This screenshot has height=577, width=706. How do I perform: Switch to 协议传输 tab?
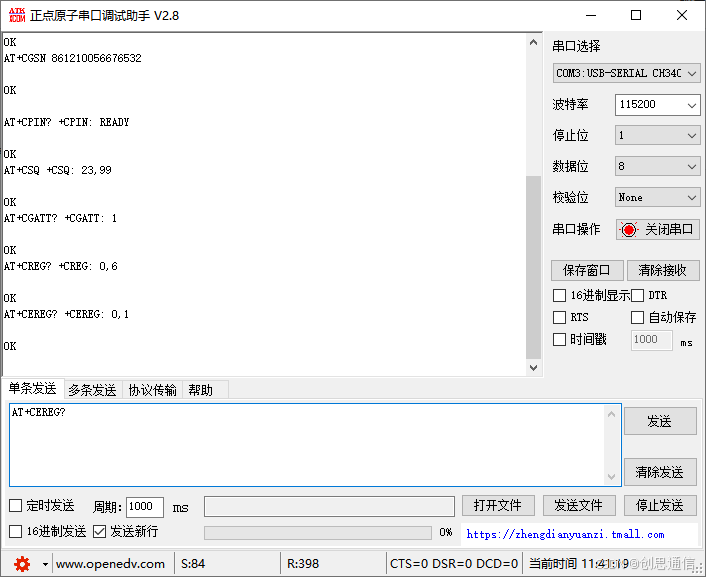pos(152,390)
